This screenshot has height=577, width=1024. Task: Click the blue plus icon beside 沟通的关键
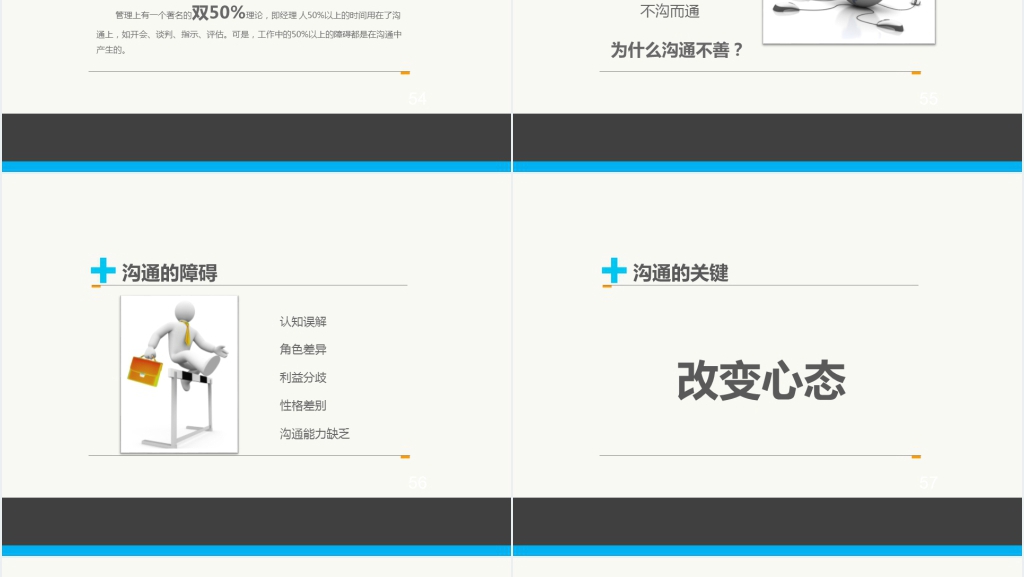(x=614, y=269)
